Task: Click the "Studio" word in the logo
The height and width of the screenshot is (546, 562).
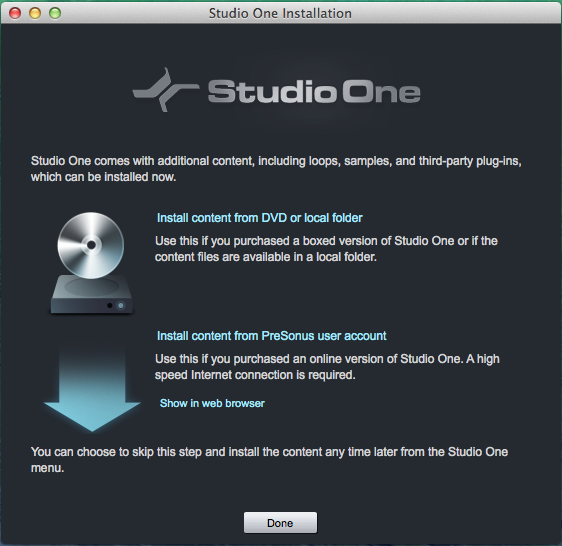Action: (x=272, y=92)
